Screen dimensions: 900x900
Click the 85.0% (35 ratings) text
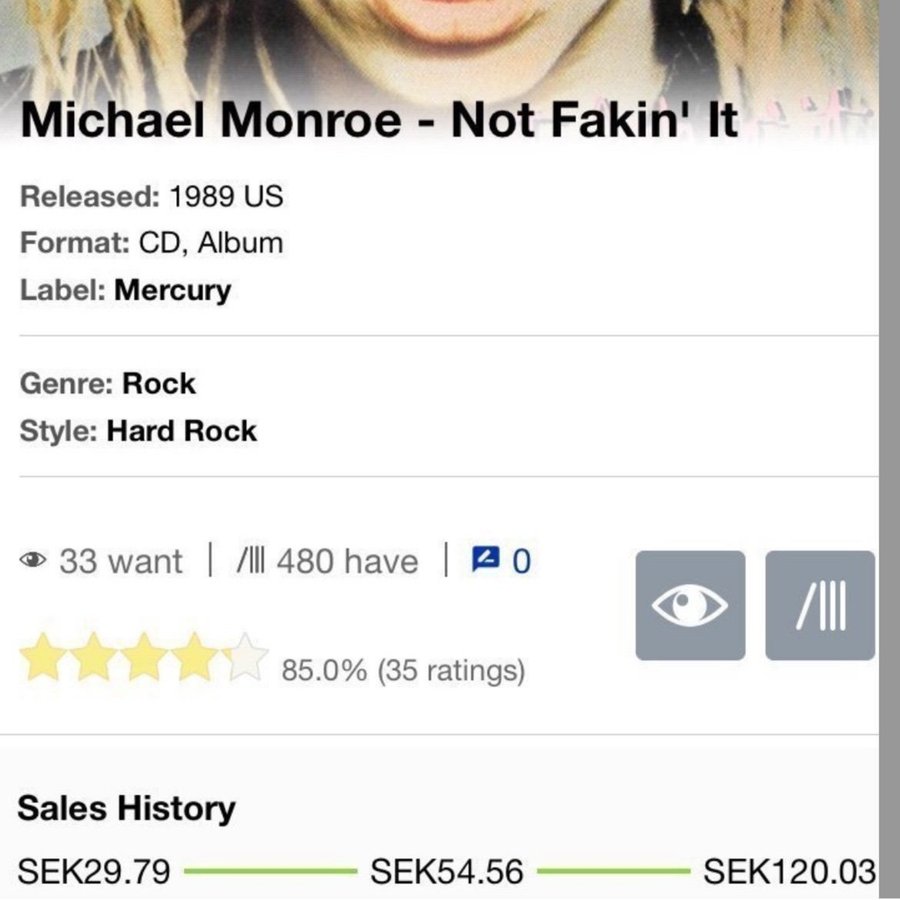(403, 669)
